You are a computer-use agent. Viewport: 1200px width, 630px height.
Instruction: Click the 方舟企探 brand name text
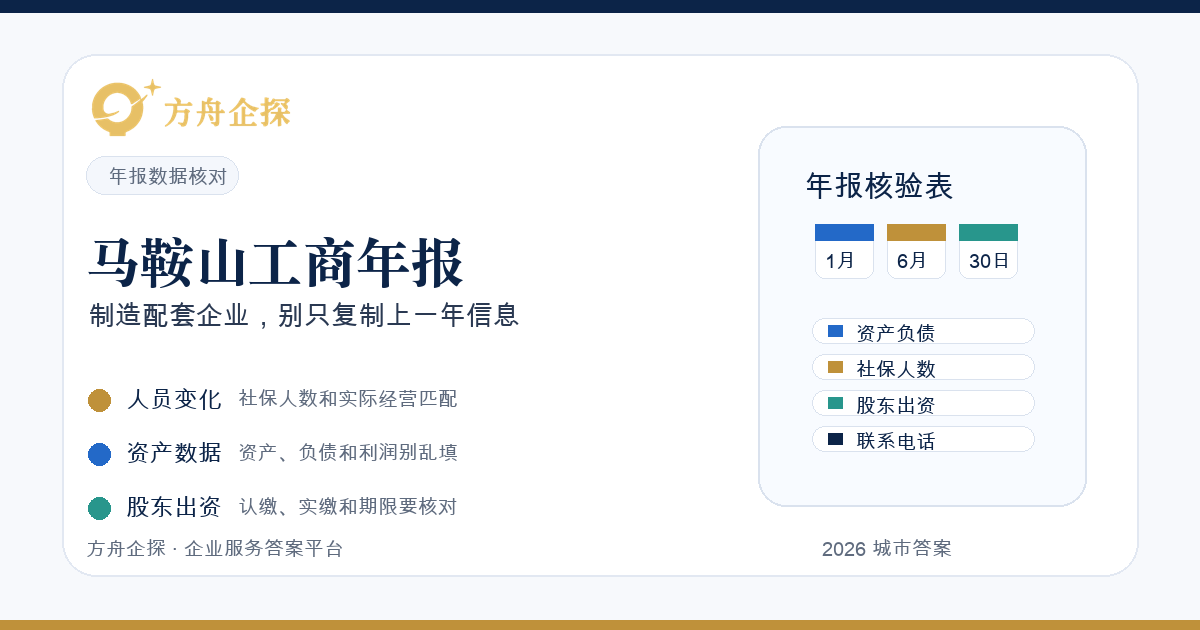(227, 113)
